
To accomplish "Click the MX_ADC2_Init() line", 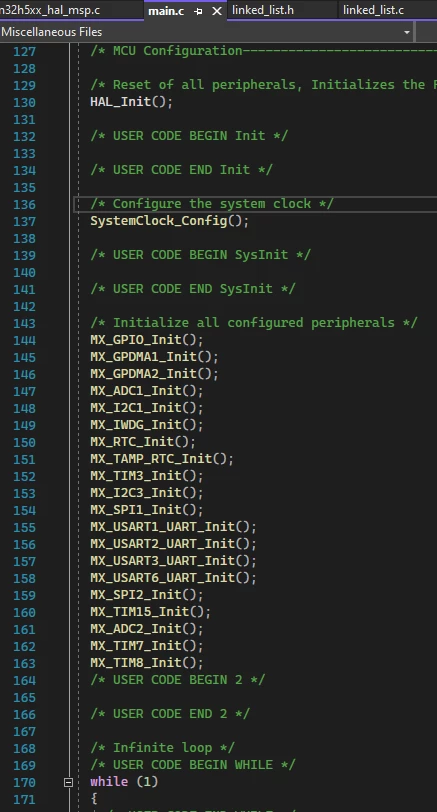I will point(147,629).
